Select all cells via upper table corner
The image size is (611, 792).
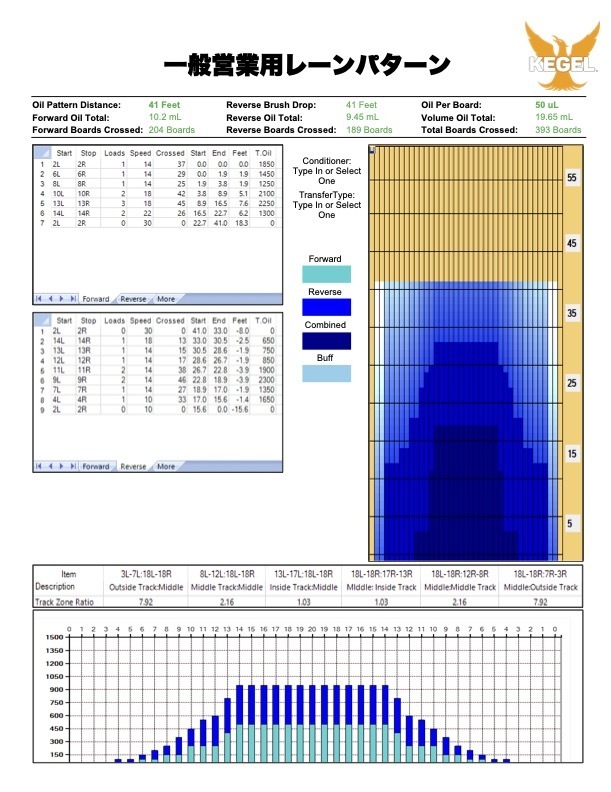coord(41,153)
